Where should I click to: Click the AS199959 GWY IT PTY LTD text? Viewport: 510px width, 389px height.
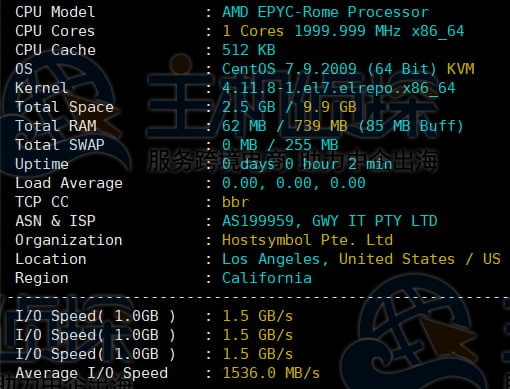coord(330,221)
